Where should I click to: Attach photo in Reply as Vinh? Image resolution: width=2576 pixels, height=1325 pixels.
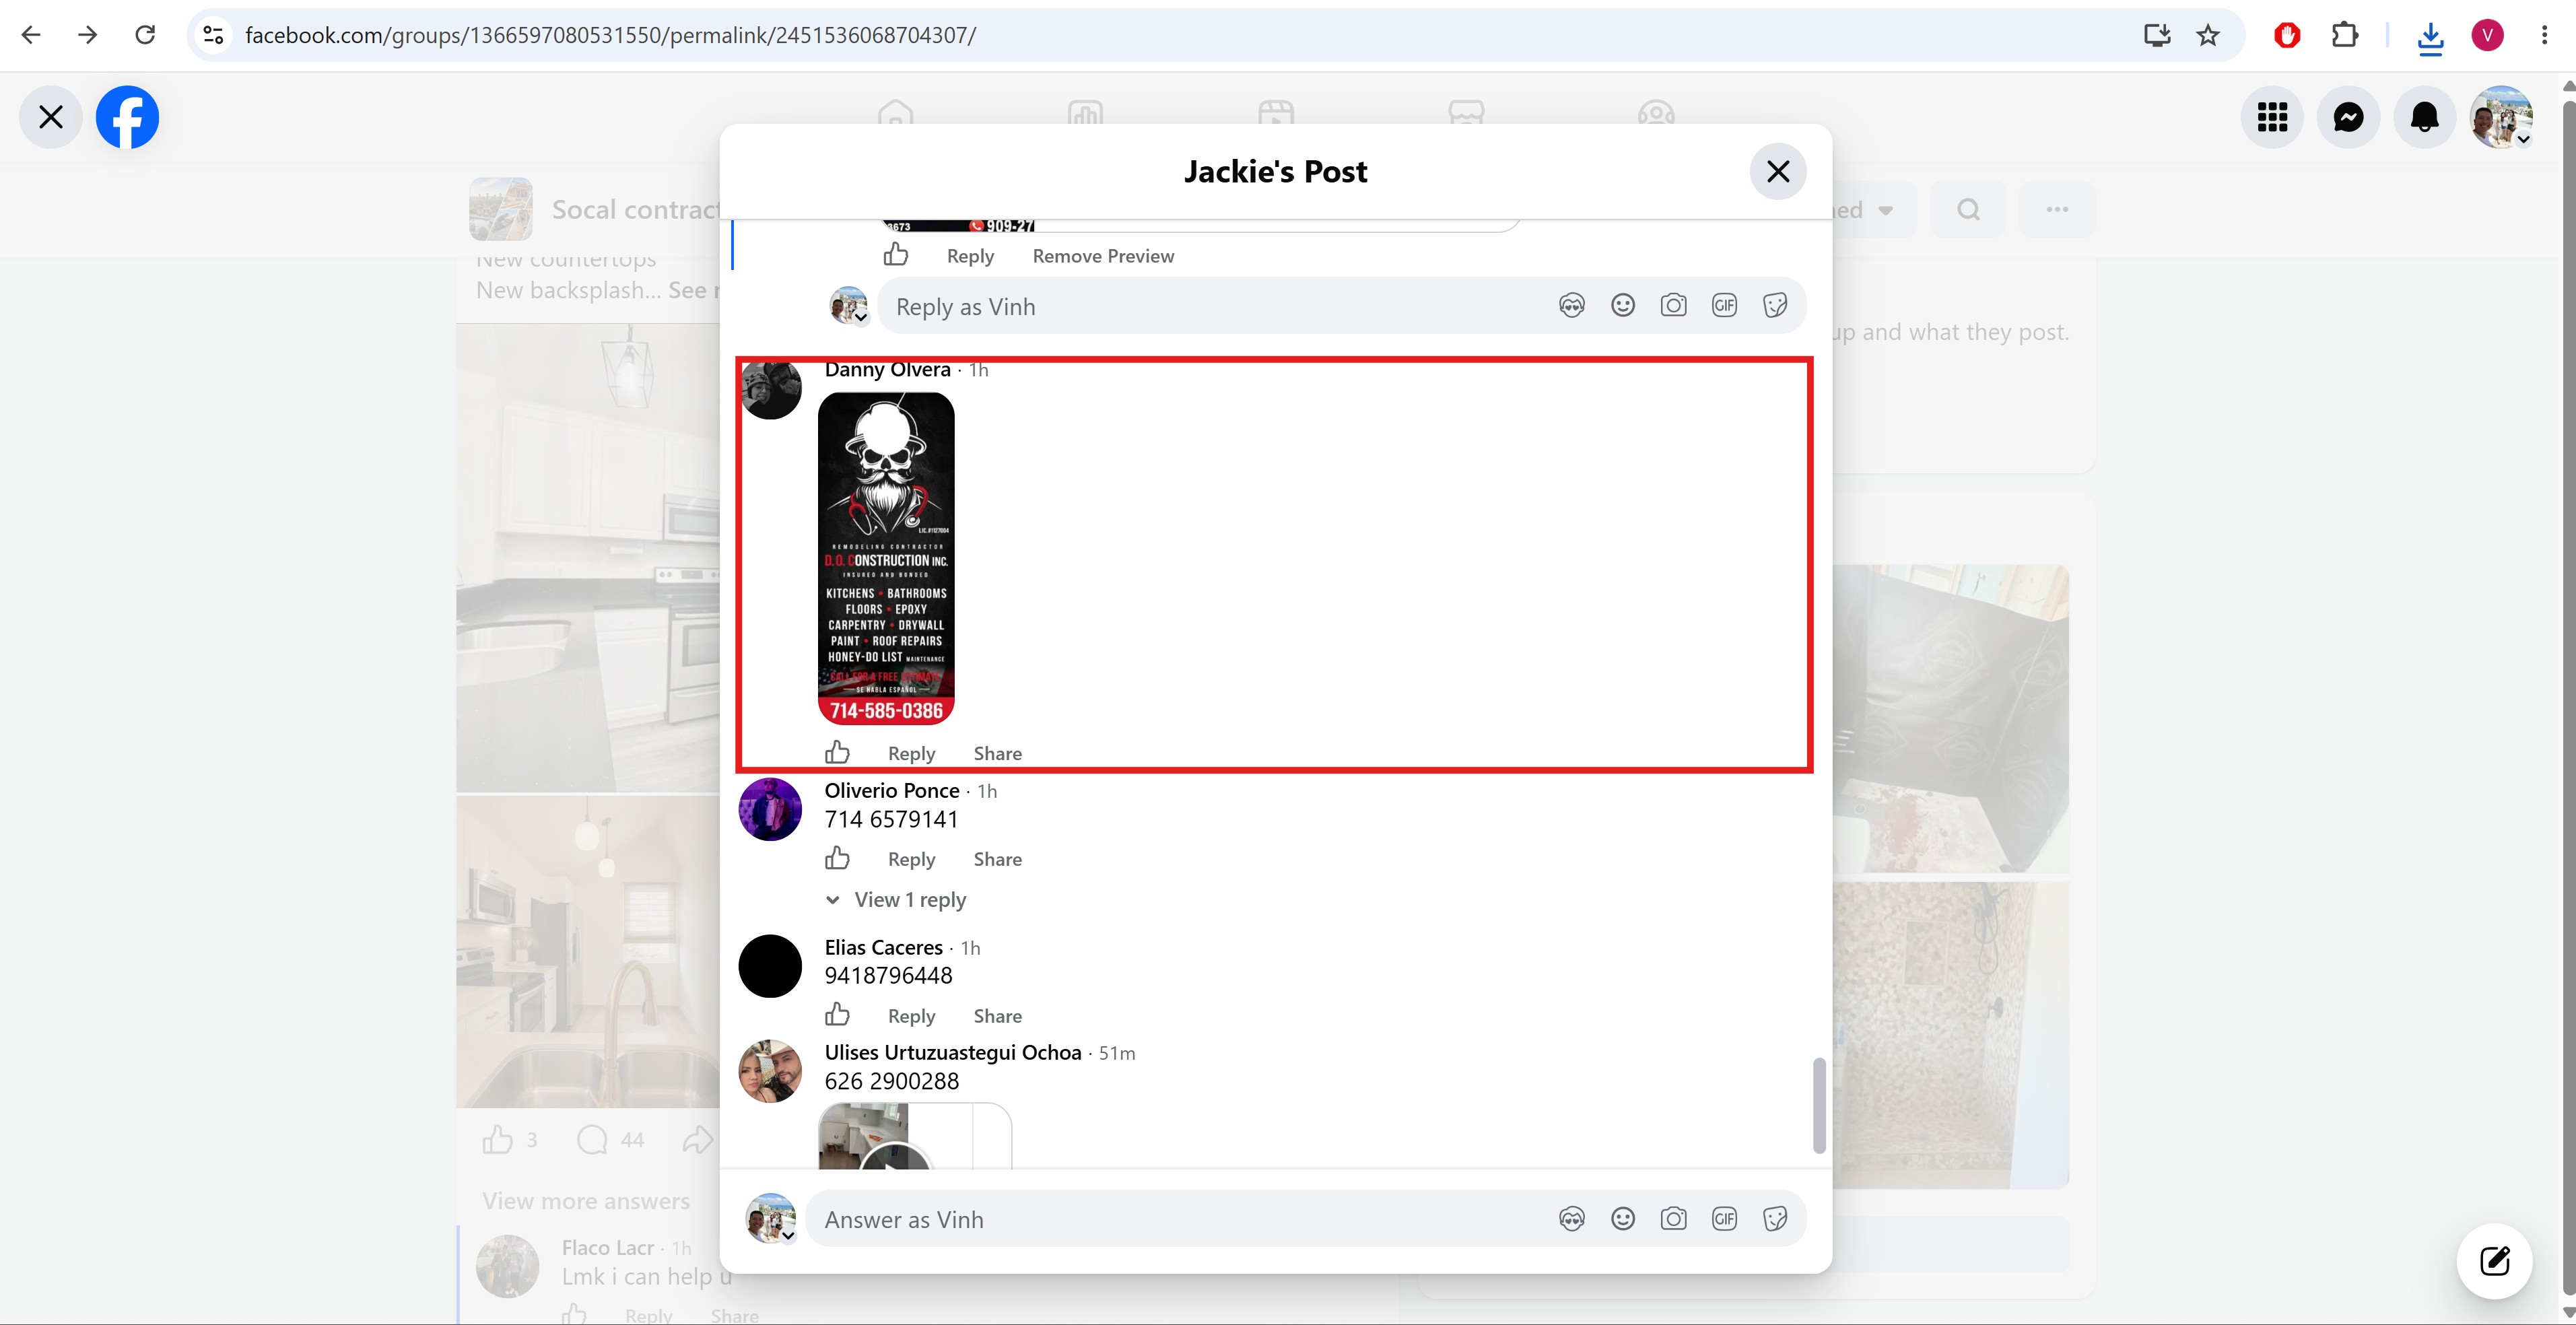(1673, 305)
